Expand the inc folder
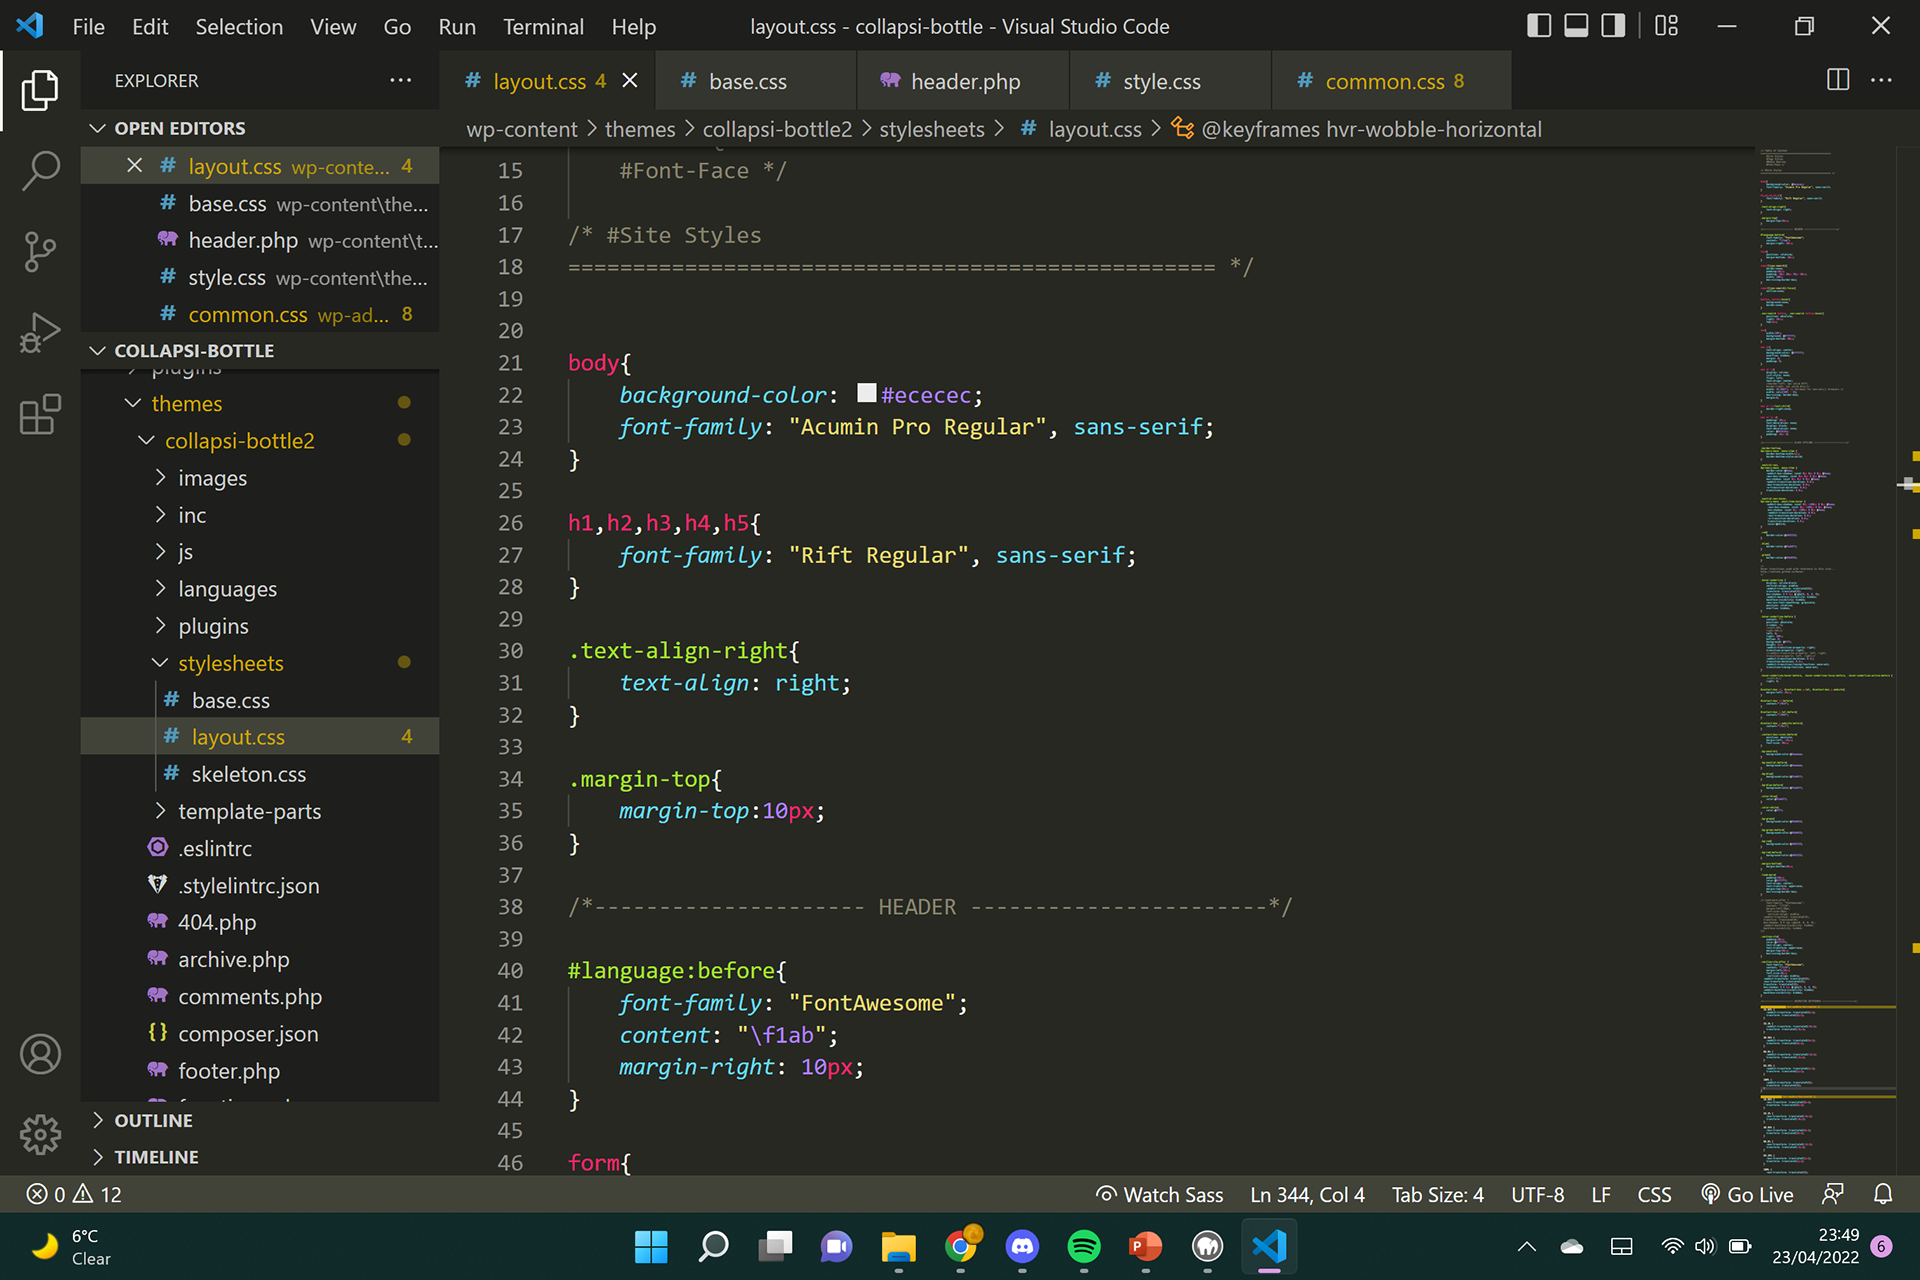This screenshot has height=1280, width=1920. point(160,515)
